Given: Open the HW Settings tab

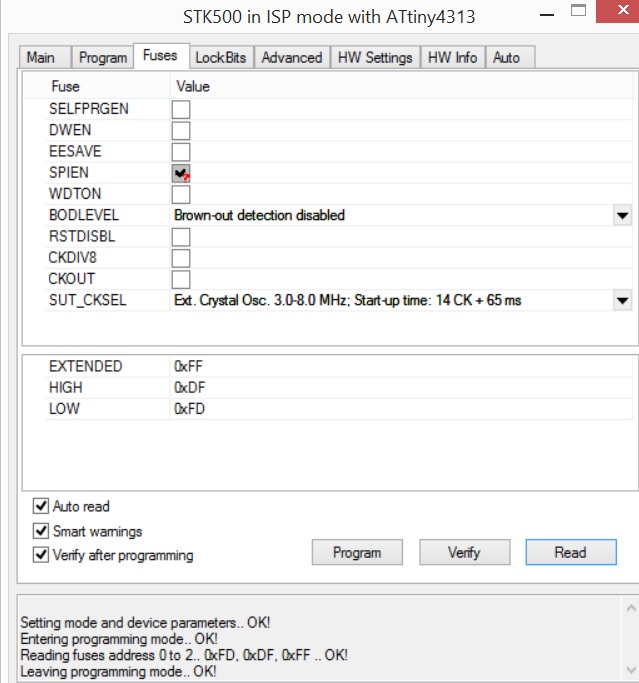Looking at the screenshot, I should [375, 57].
